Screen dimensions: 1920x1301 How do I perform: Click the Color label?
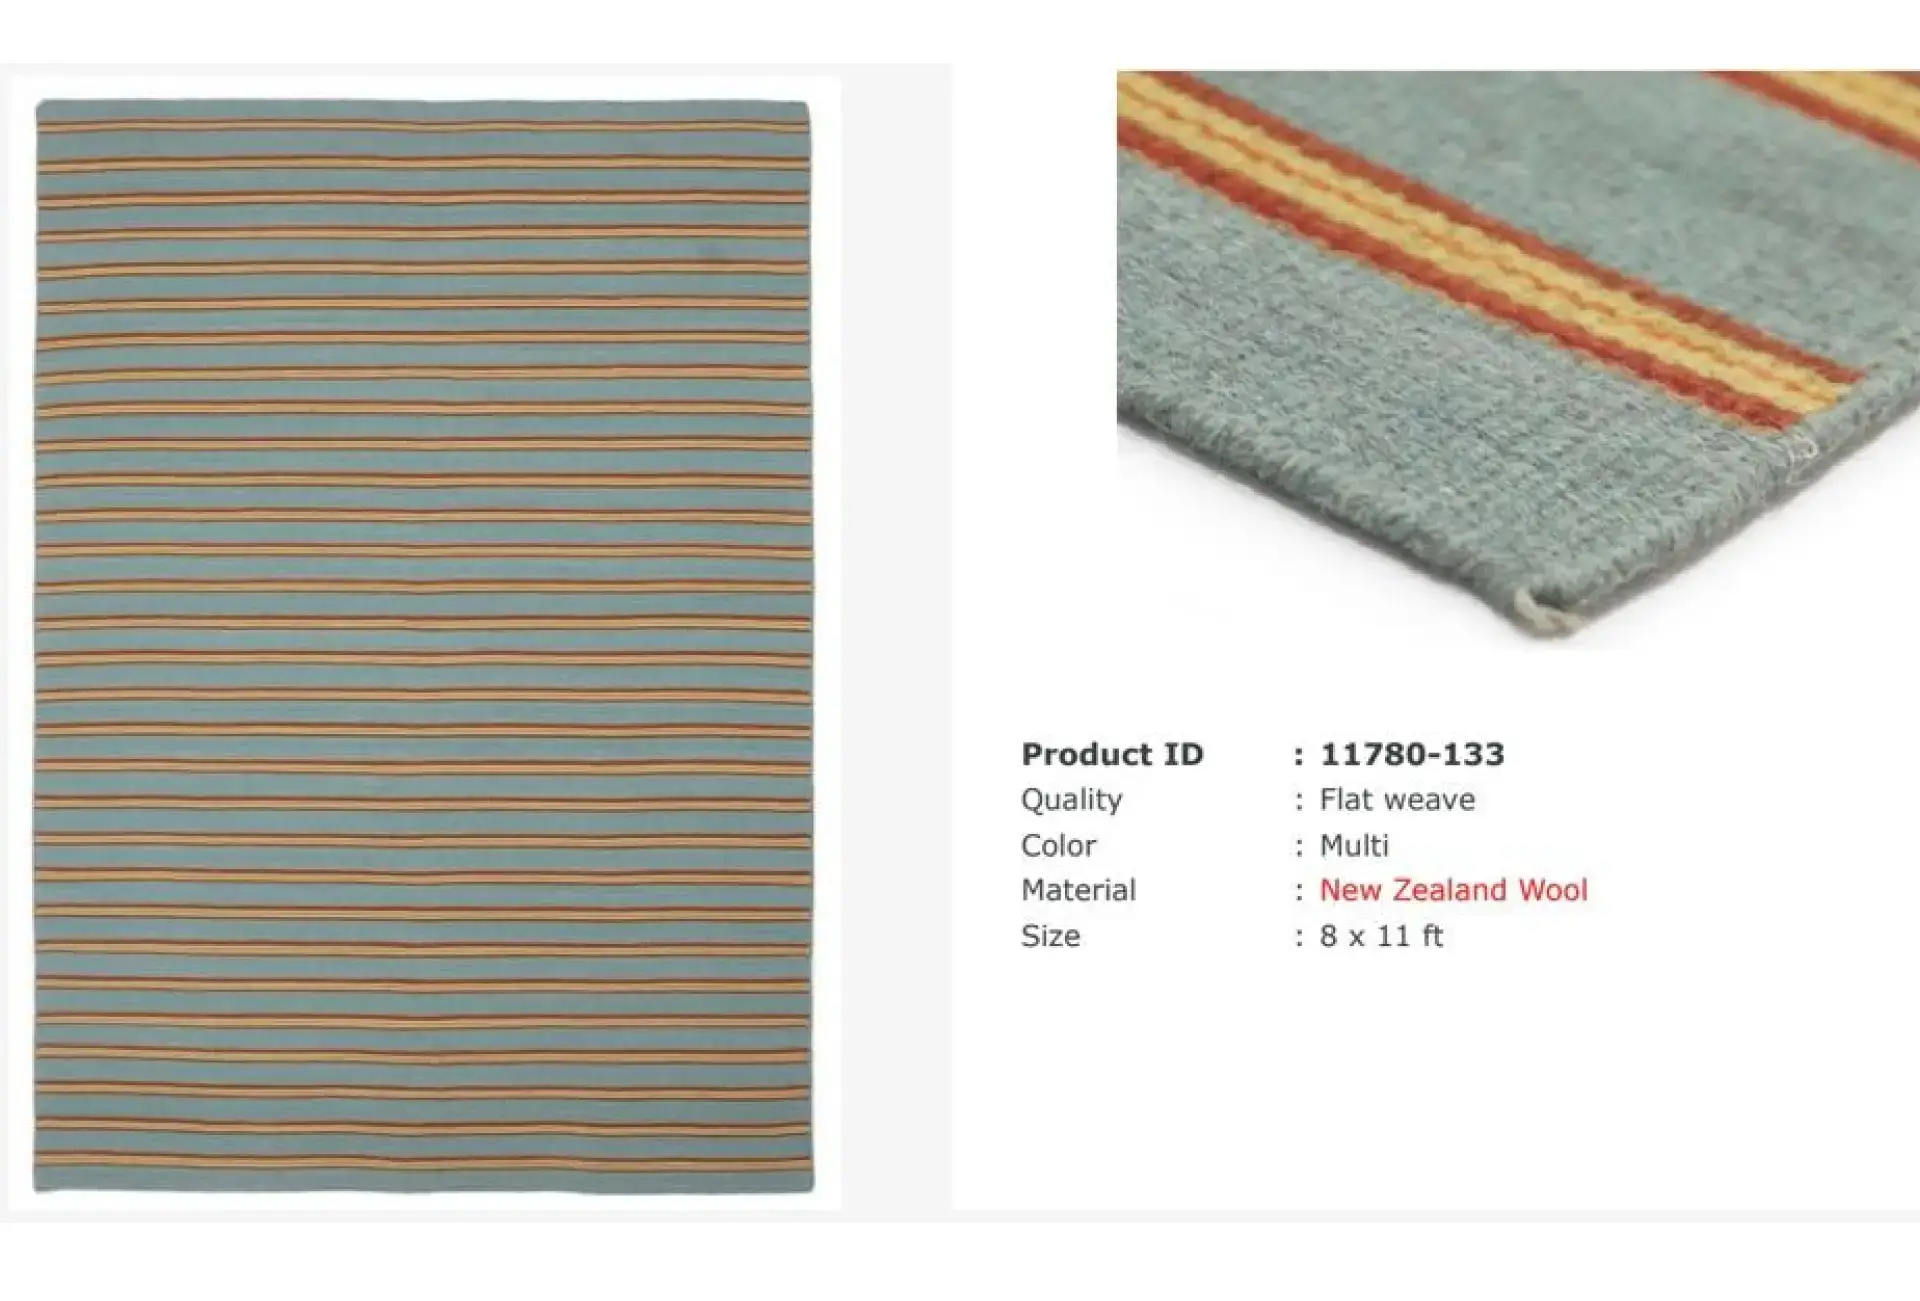(1058, 846)
